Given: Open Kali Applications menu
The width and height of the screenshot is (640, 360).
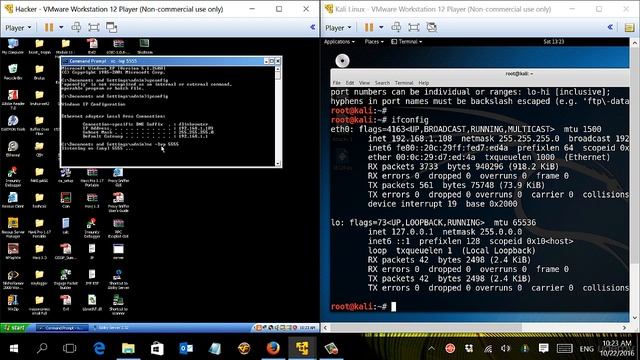Looking at the screenshot, I should 339,42.
